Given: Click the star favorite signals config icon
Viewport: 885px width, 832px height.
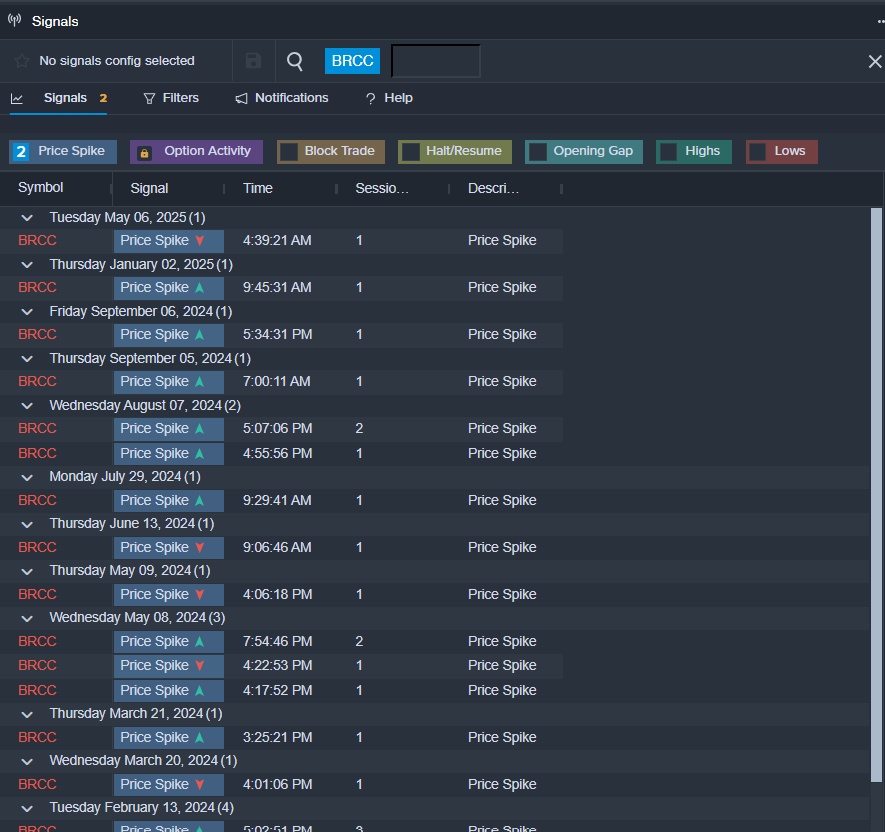Looking at the screenshot, I should pyautogui.click(x=21, y=61).
